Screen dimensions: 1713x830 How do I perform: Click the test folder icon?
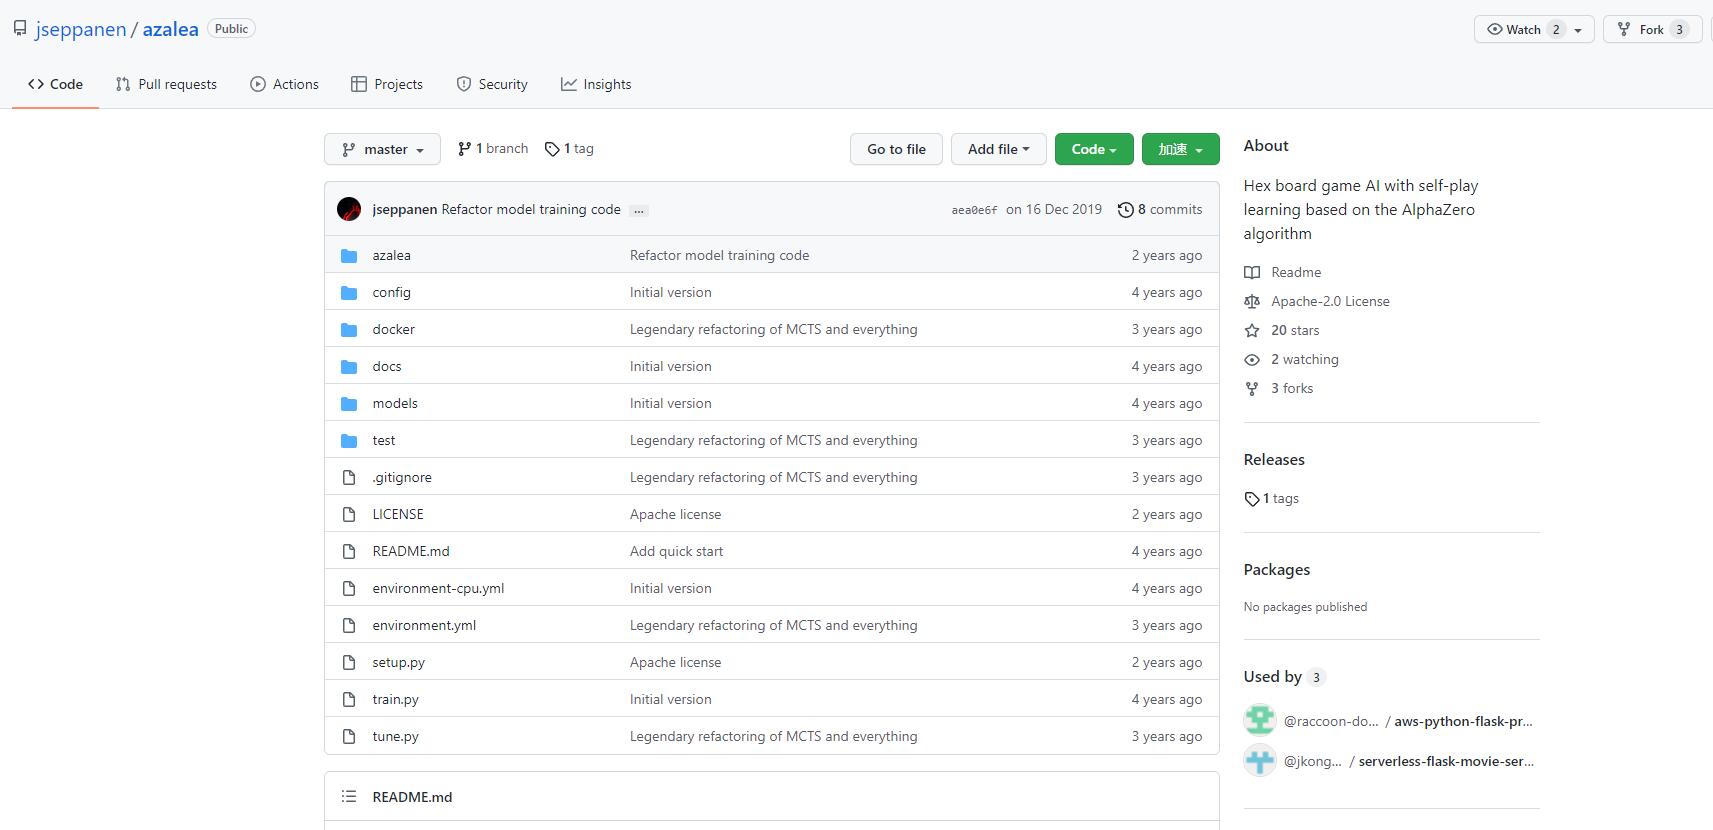[349, 441]
